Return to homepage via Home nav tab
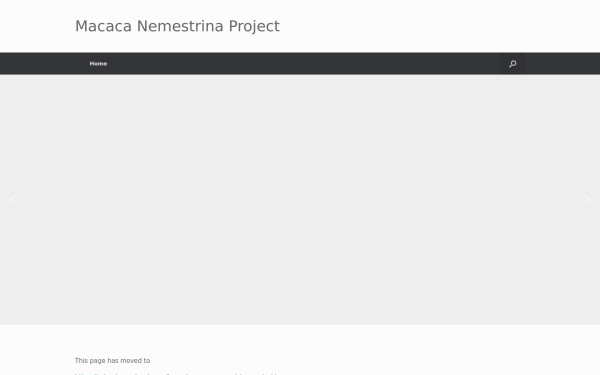The width and height of the screenshot is (600, 375). 98,64
